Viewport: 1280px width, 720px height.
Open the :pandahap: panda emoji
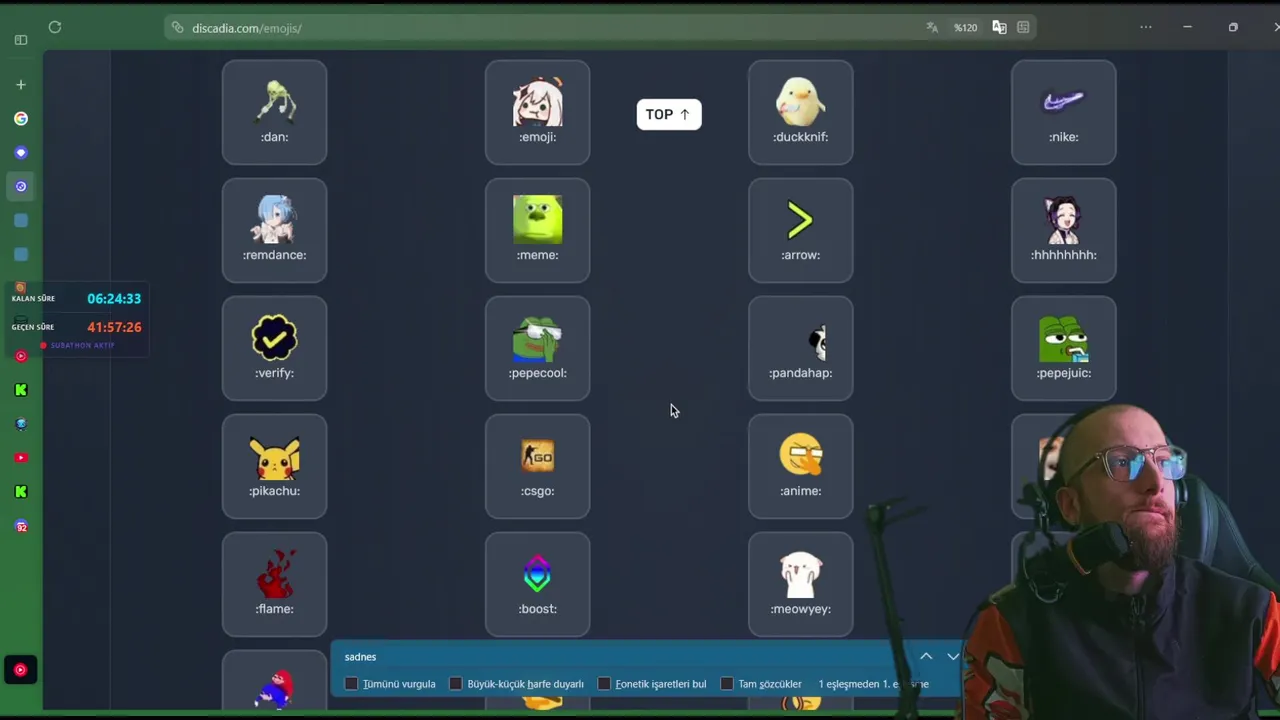800,348
